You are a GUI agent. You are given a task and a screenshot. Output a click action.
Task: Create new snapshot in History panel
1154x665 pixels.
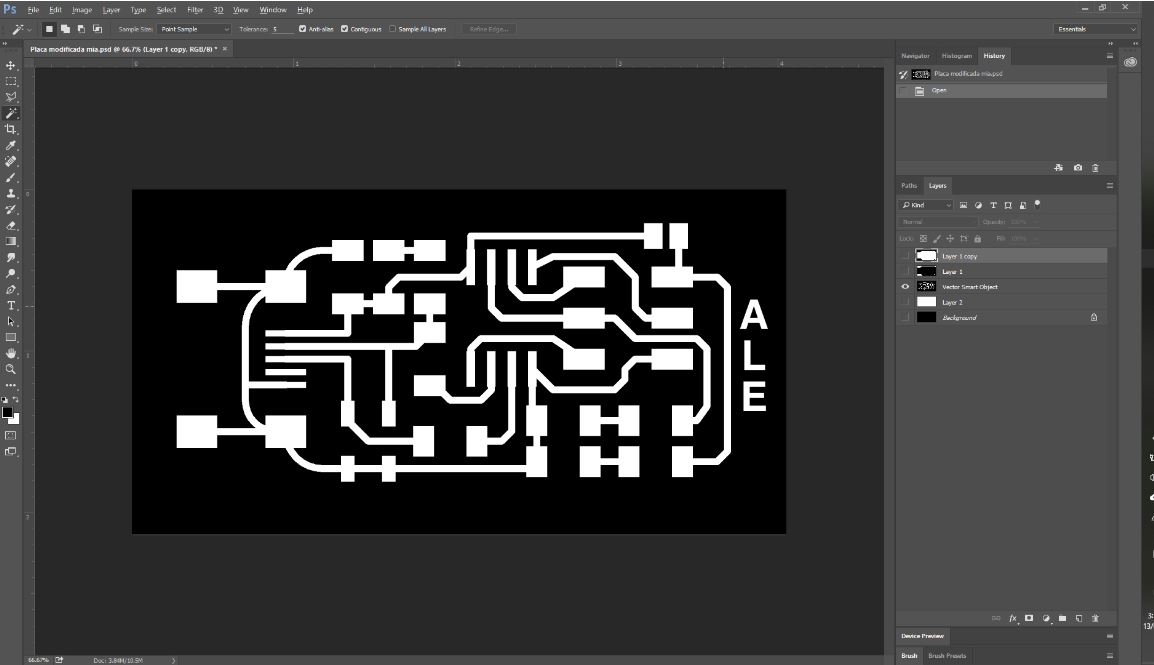(1077, 168)
